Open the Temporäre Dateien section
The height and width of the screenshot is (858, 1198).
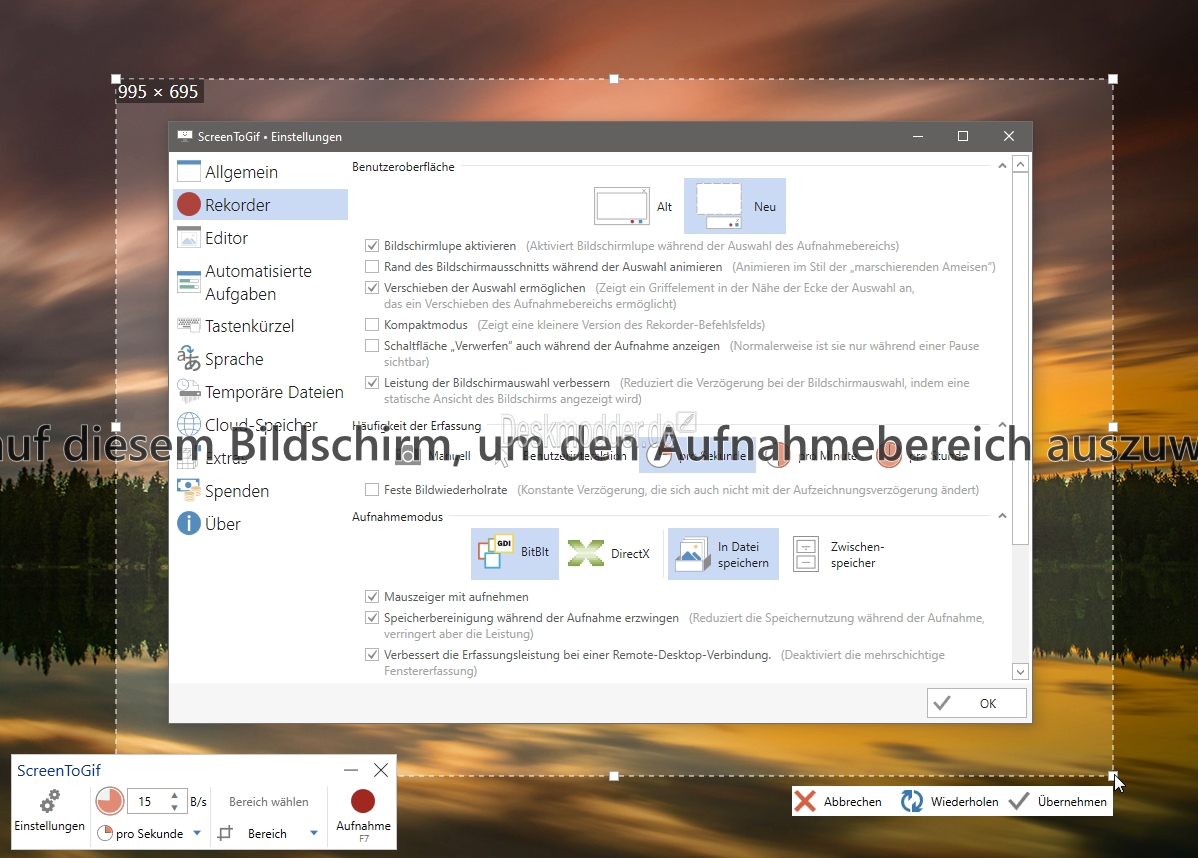click(261, 392)
